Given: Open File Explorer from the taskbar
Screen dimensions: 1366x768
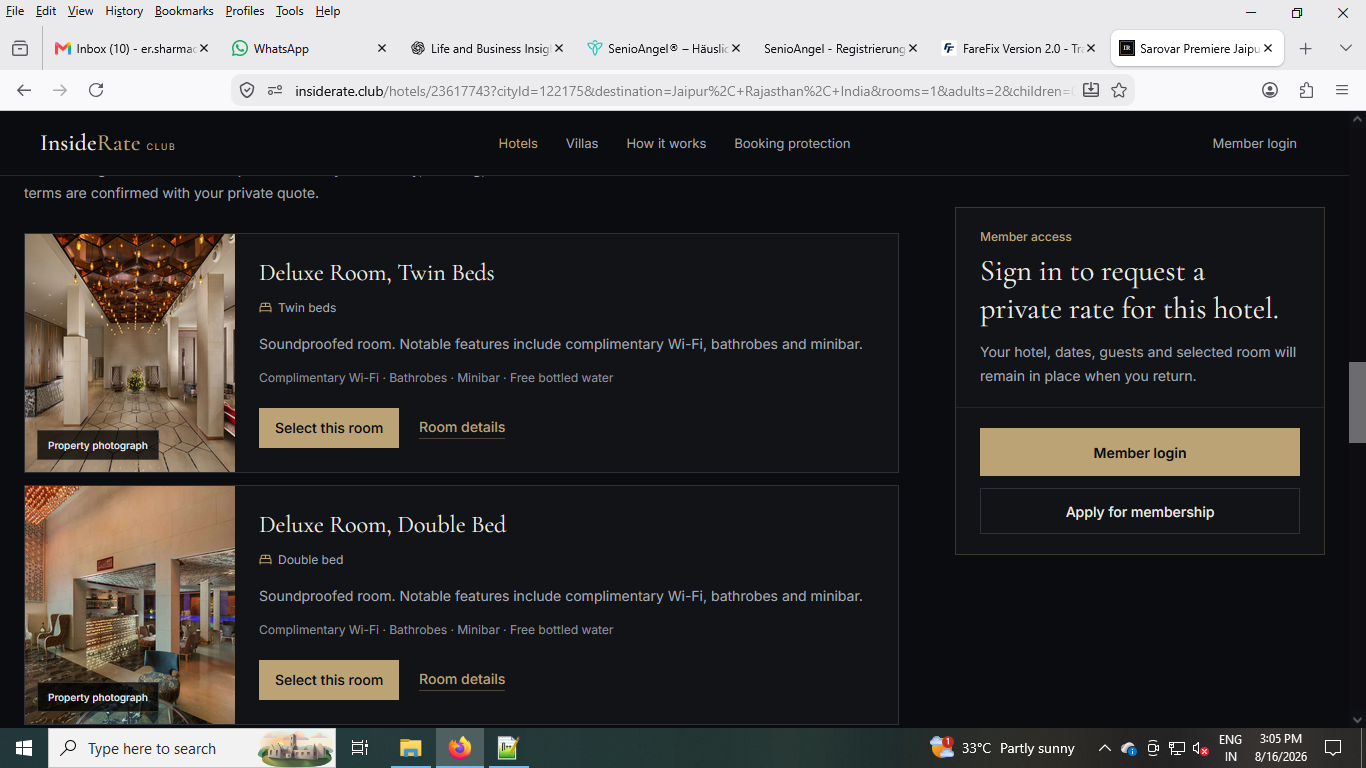Looking at the screenshot, I should coord(411,748).
